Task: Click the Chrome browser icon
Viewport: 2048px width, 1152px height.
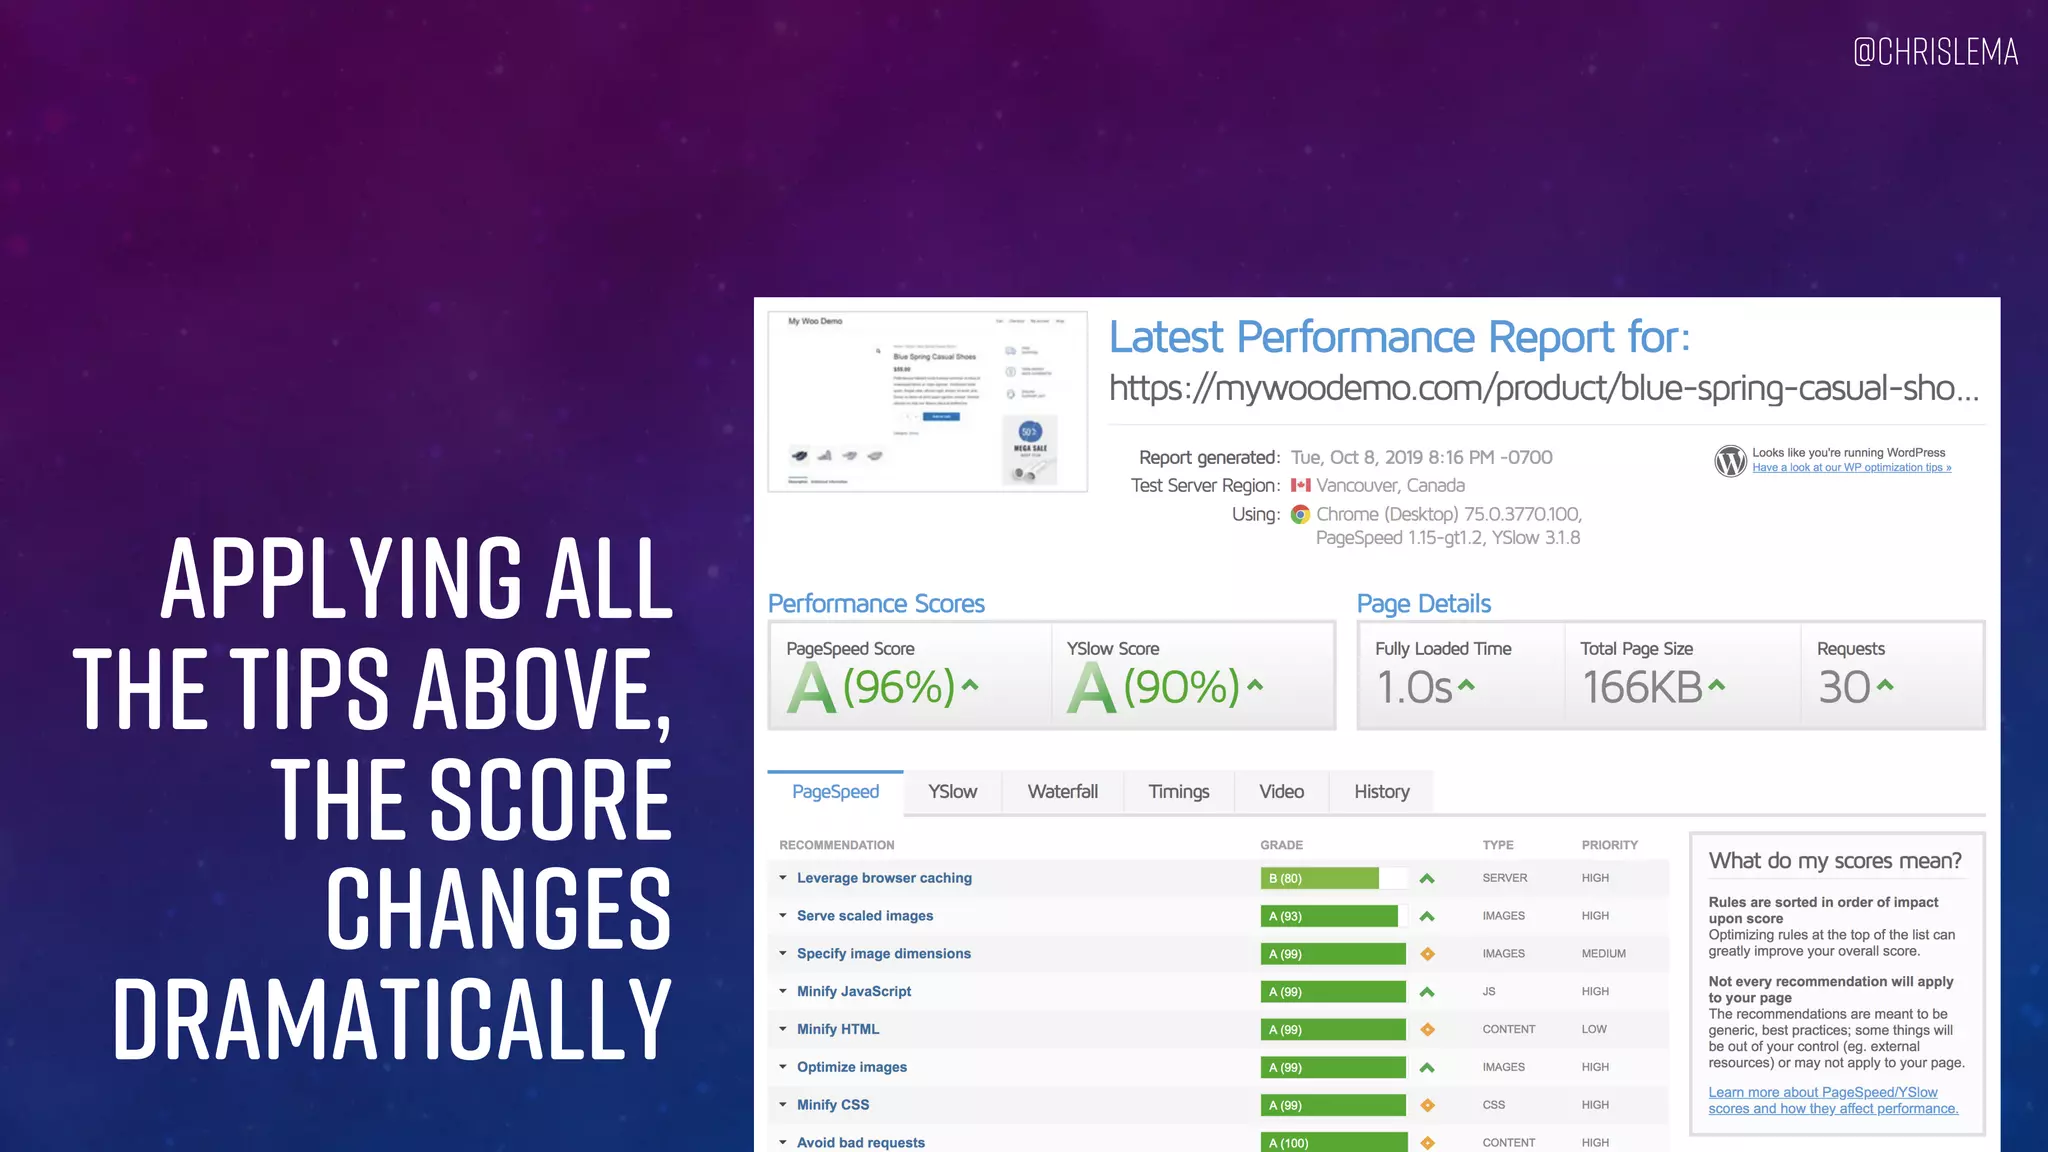Action: [1300, 514]
